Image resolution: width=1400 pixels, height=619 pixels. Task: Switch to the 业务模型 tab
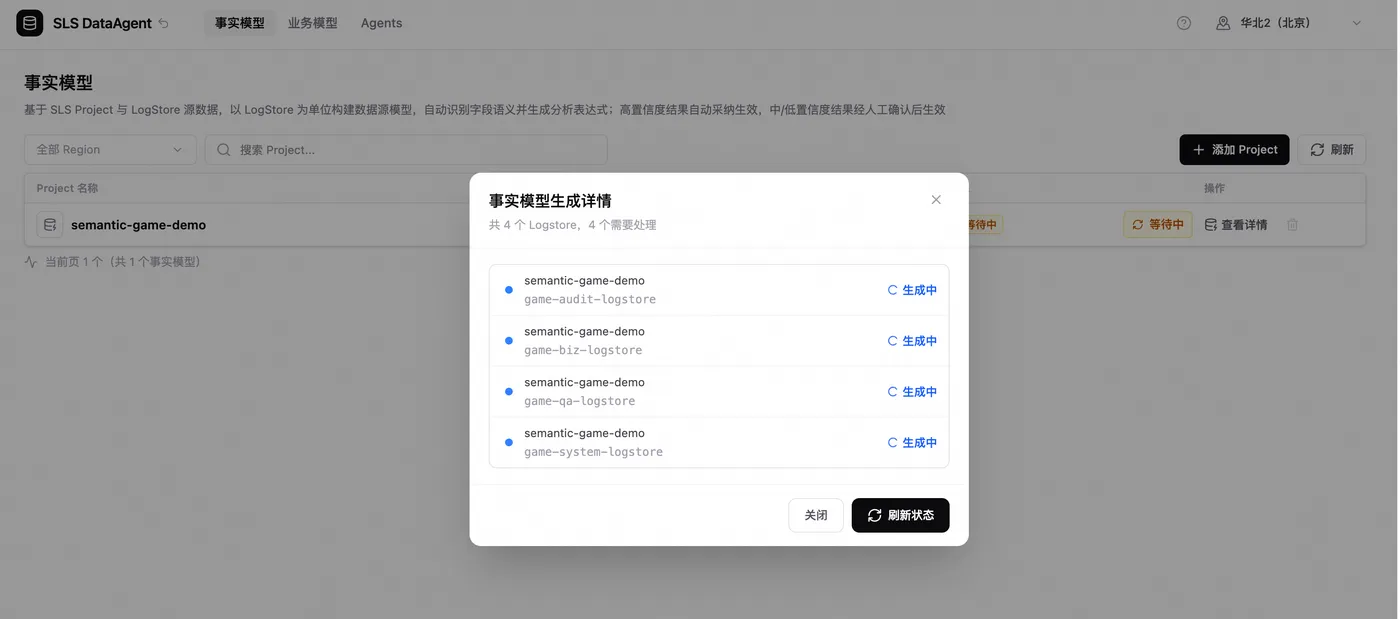tap(313, 23)
